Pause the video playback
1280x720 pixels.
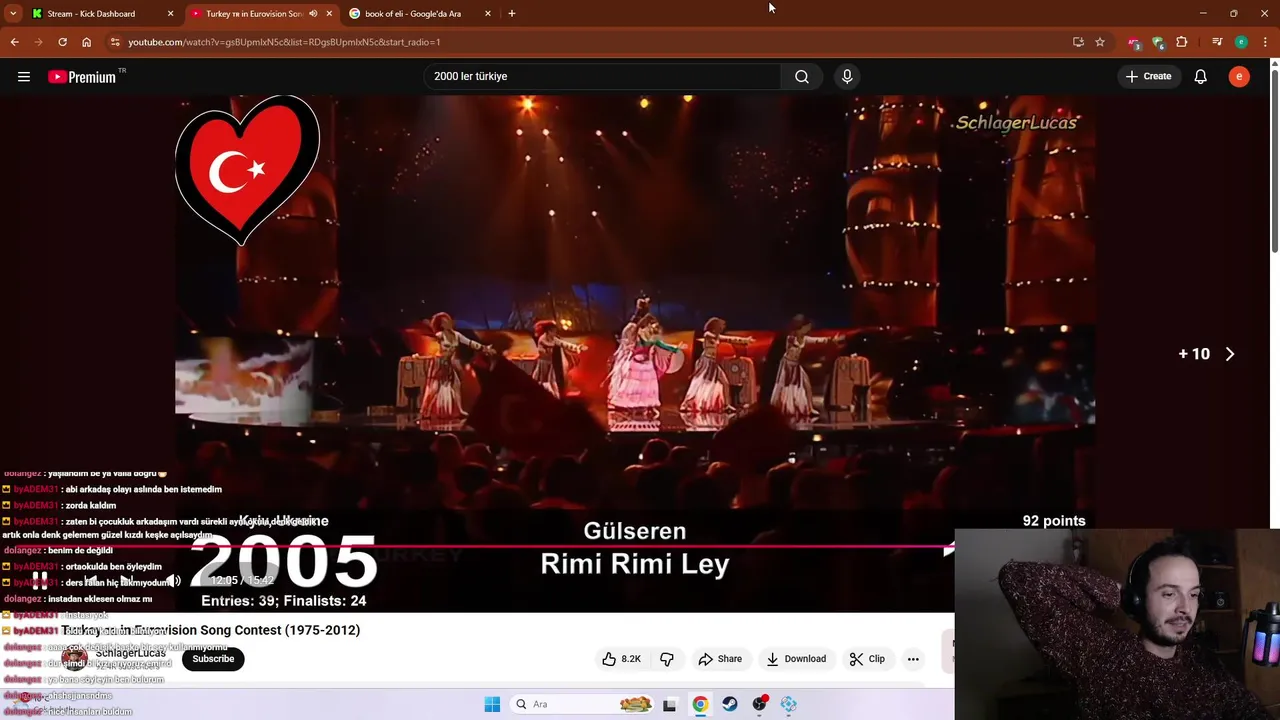[x=39, y=581]
